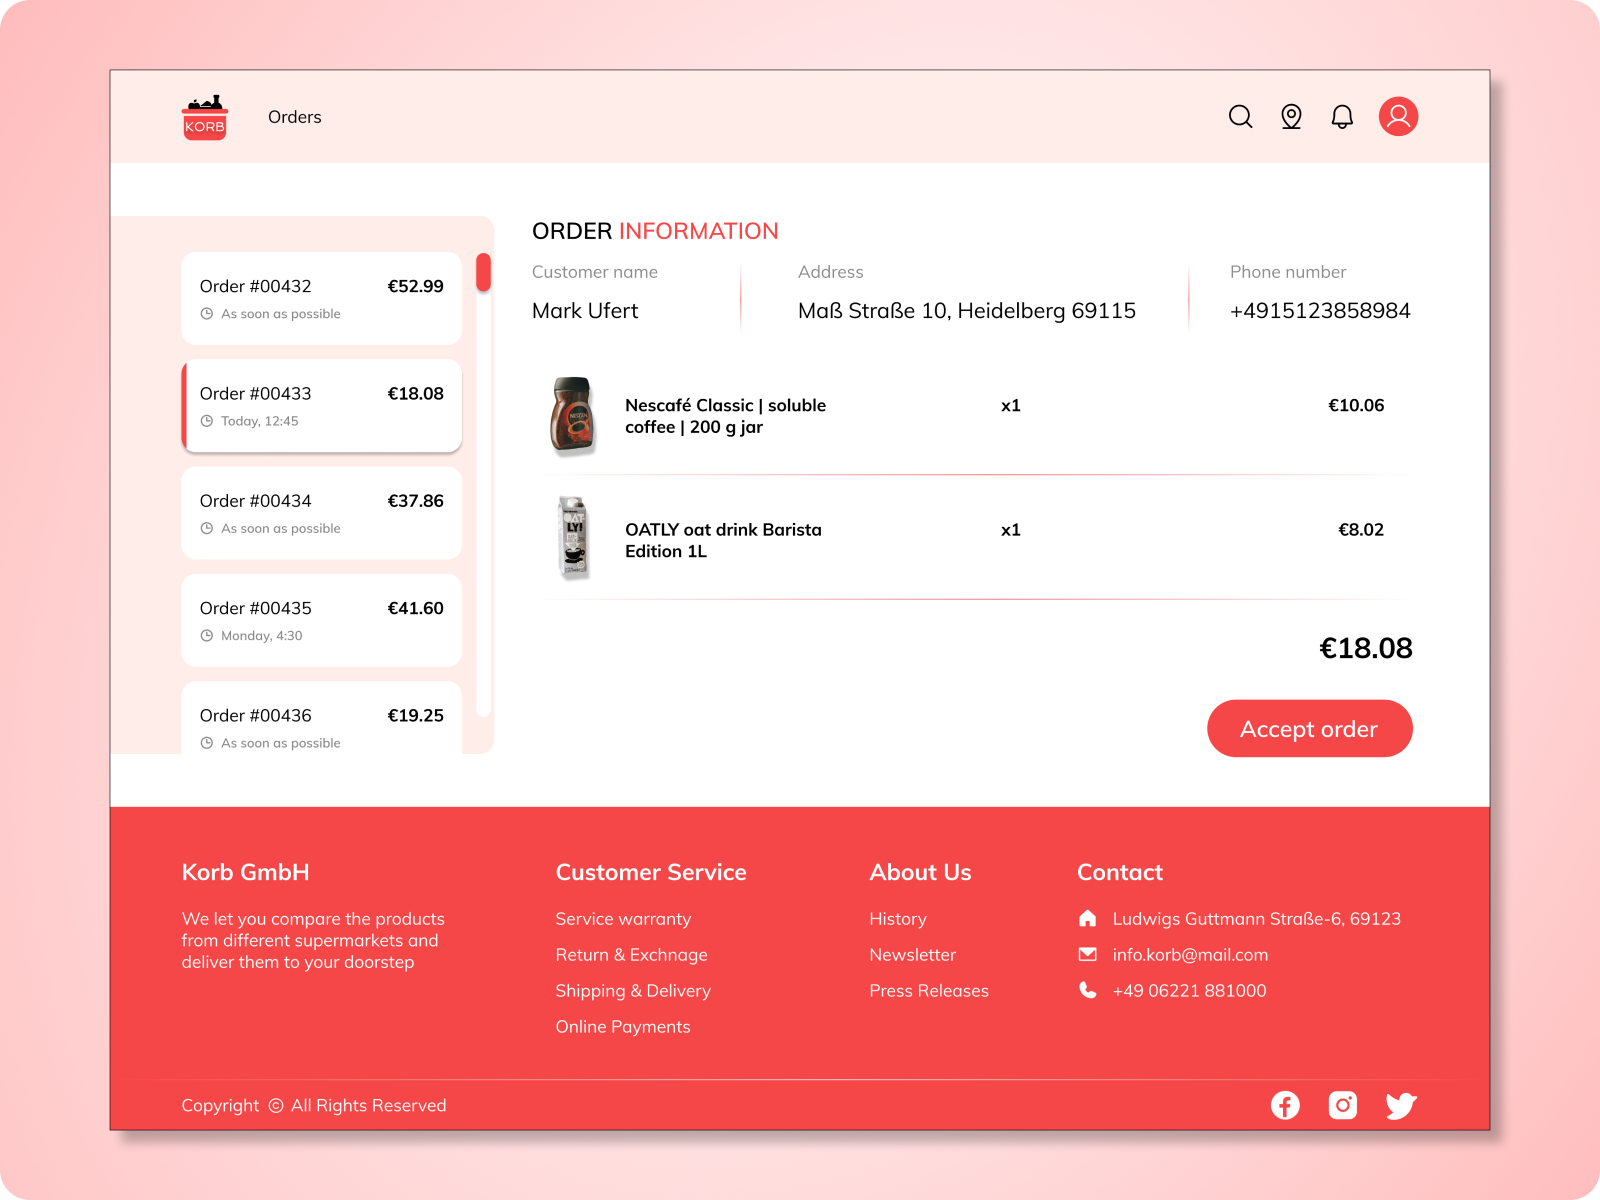1600x1200 pixels.
Task: Open the Nescafé Classic jar thumbnail
Action: point(573,415)
